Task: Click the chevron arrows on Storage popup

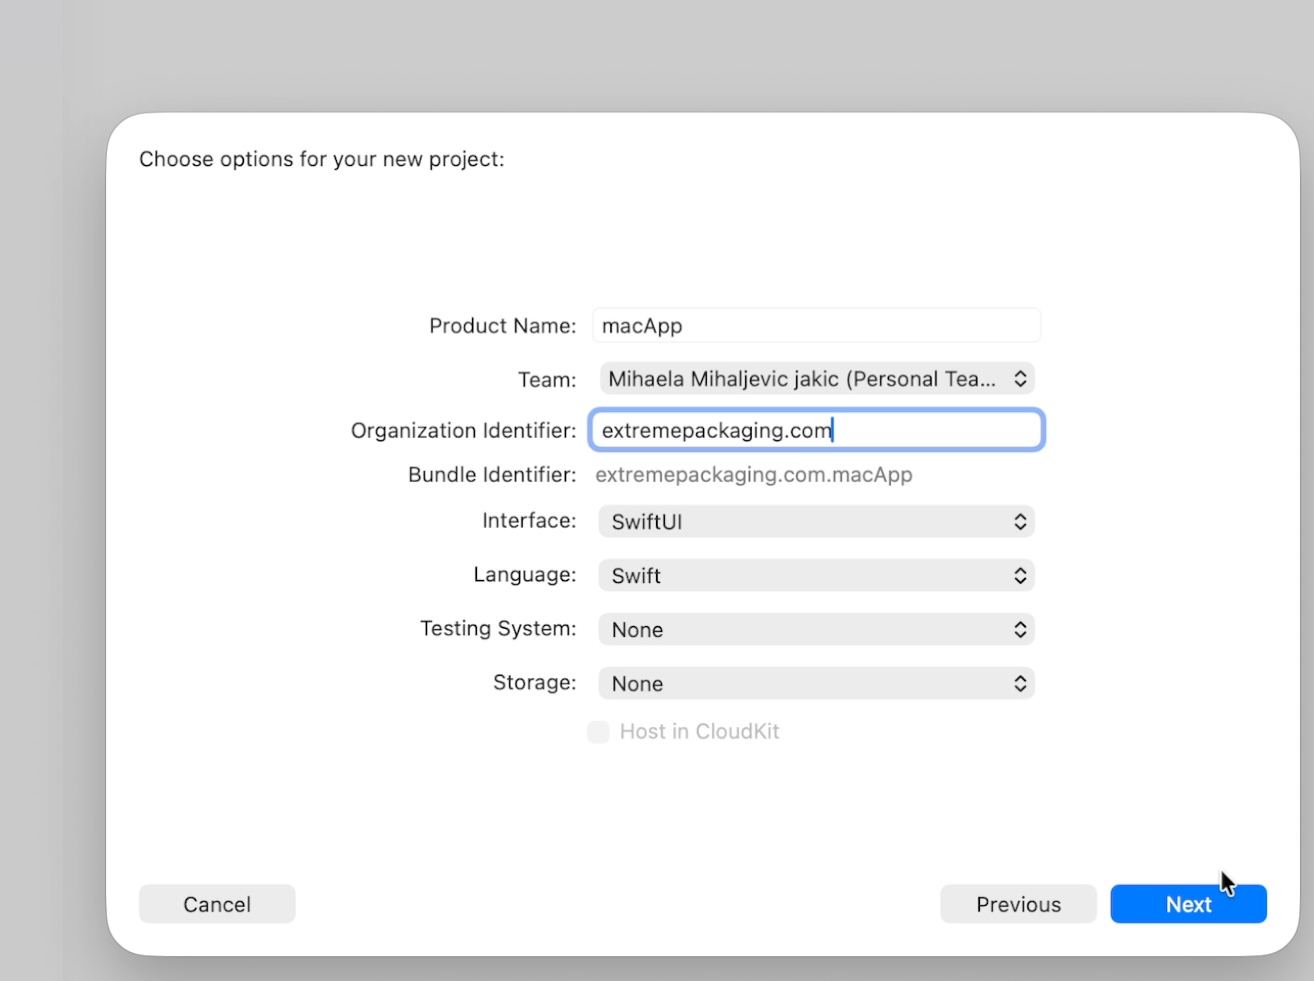Action: point(1020,684)
